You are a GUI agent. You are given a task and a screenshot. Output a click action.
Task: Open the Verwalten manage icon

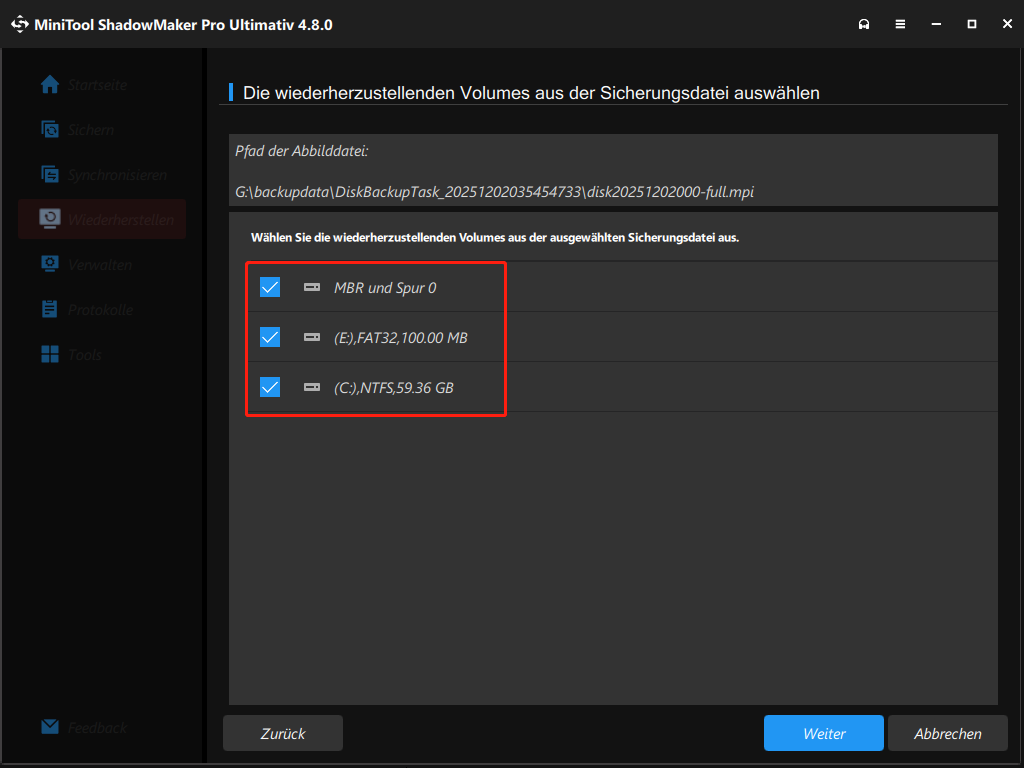[50, 264]
